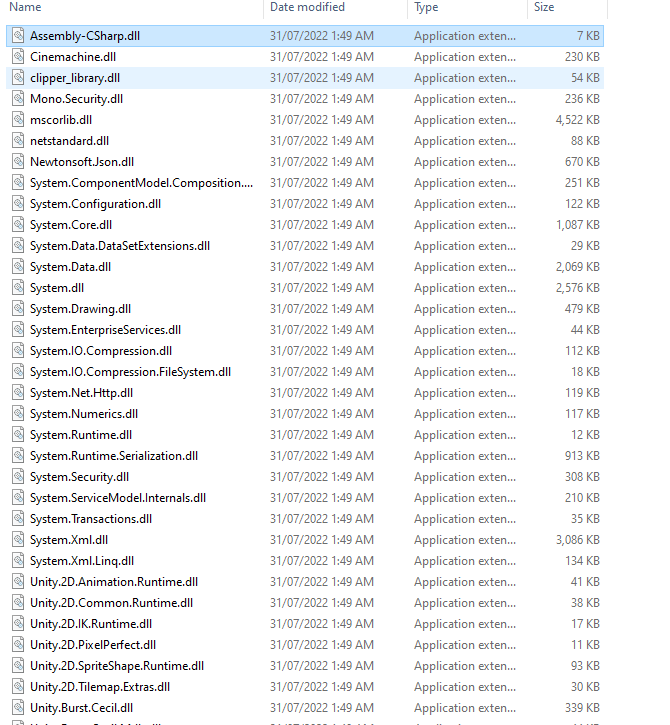Screen dimensions: 670x725
Task: Click the System.Data.dll file icon
Action: (18, 267)
